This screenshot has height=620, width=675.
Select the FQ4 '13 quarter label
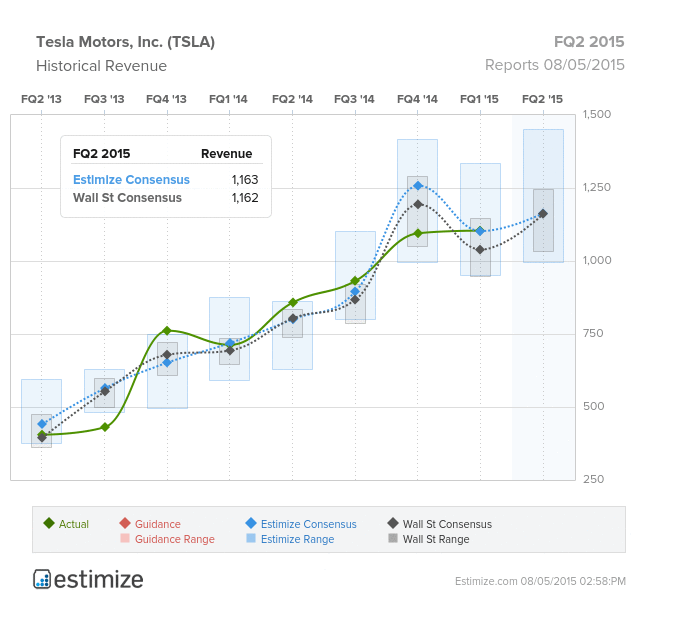click(167, 99)
